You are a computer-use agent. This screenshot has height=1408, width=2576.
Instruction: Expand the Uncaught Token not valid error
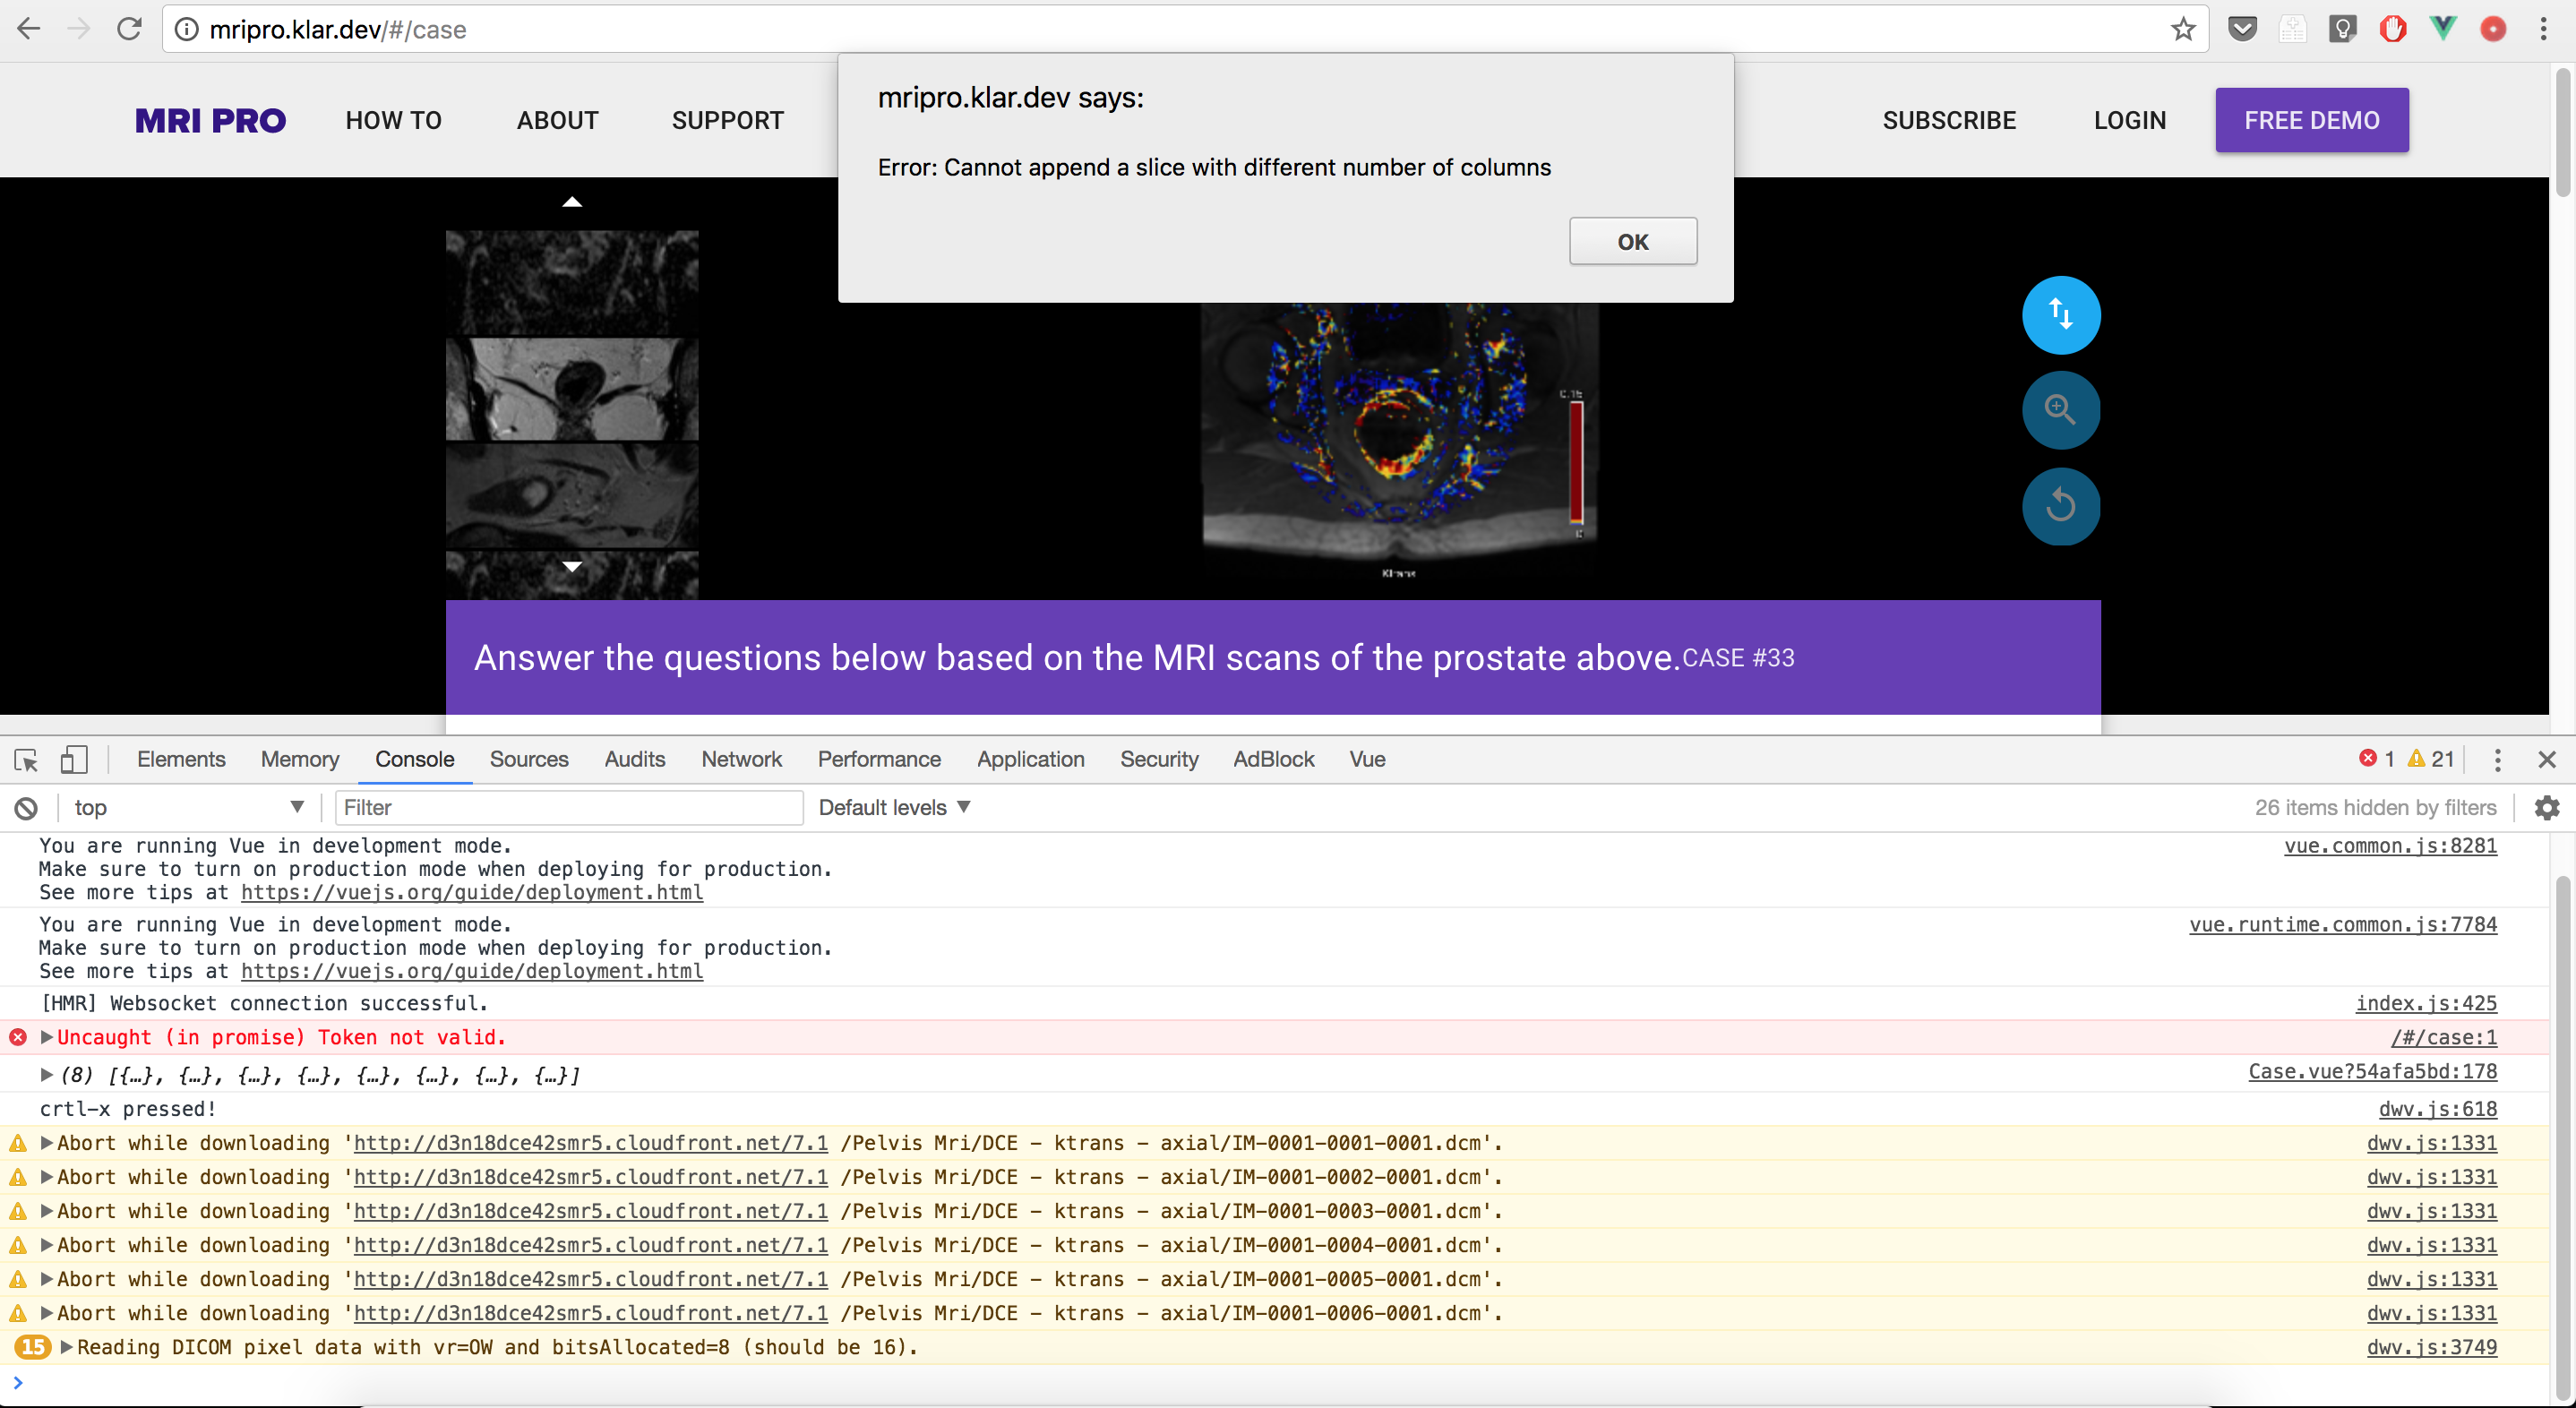pyautogui.click(x=46, y=1037)
